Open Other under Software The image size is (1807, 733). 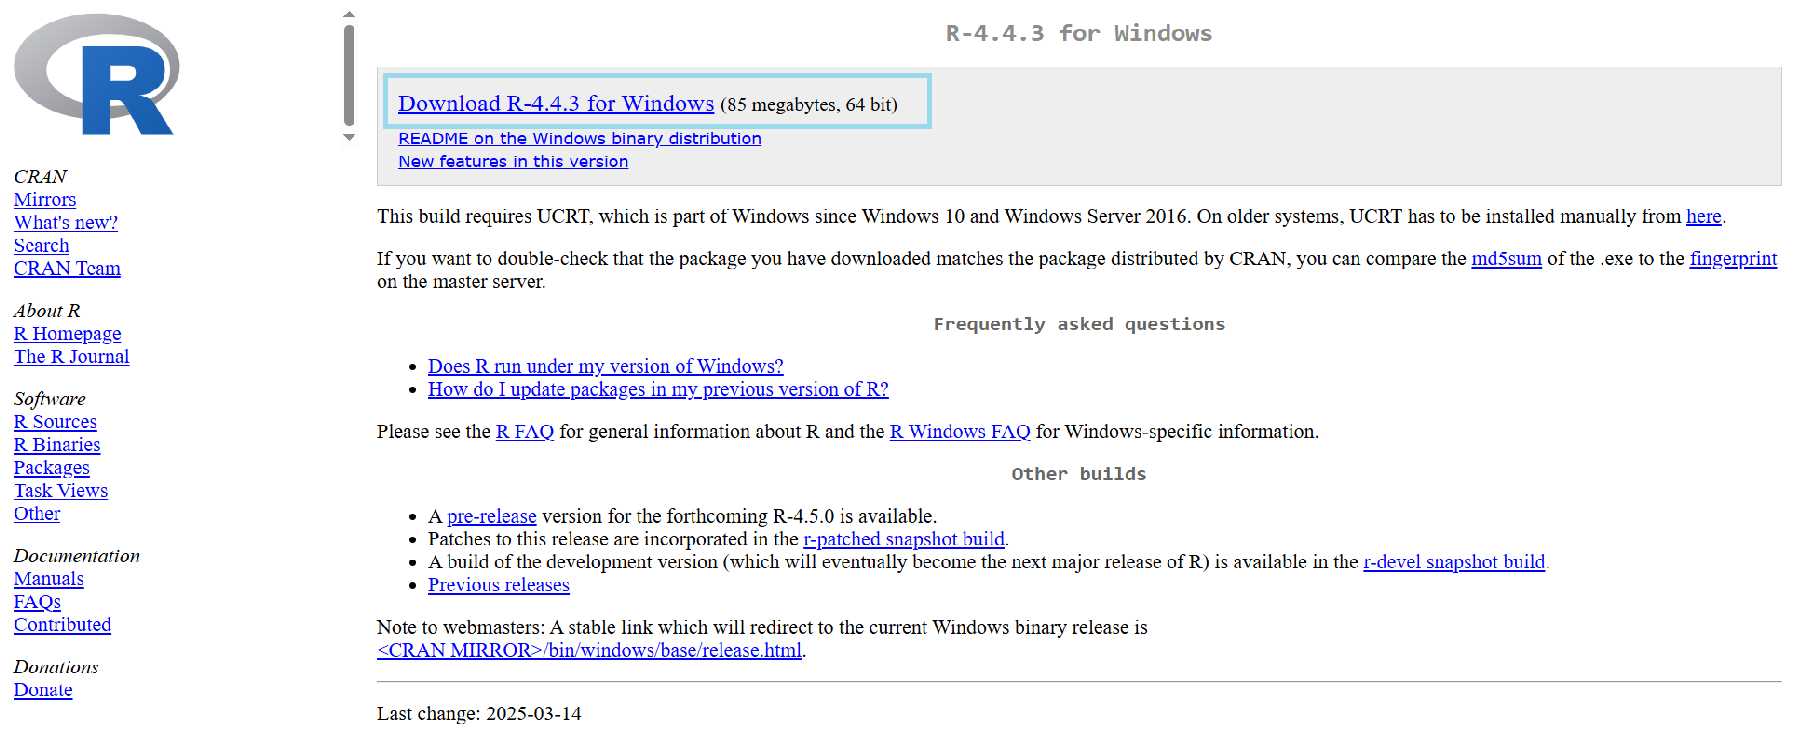point(37,513)
